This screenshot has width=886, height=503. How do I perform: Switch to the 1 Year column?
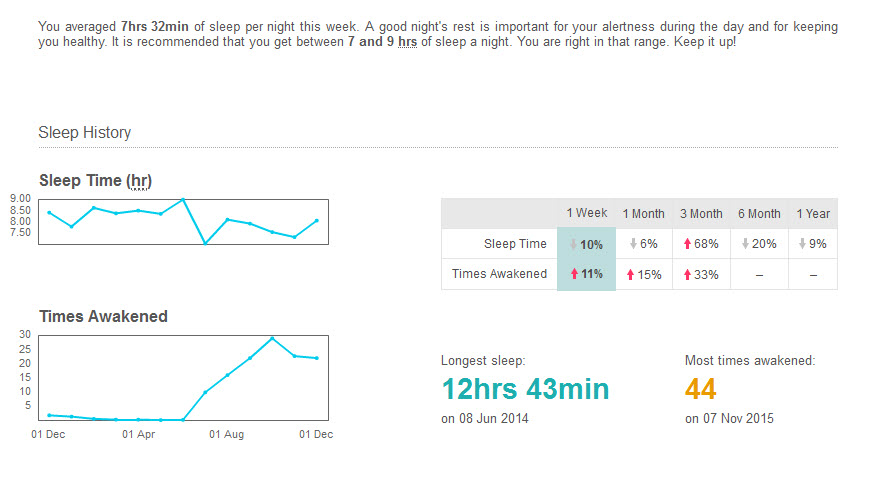(x=813, y=214)
